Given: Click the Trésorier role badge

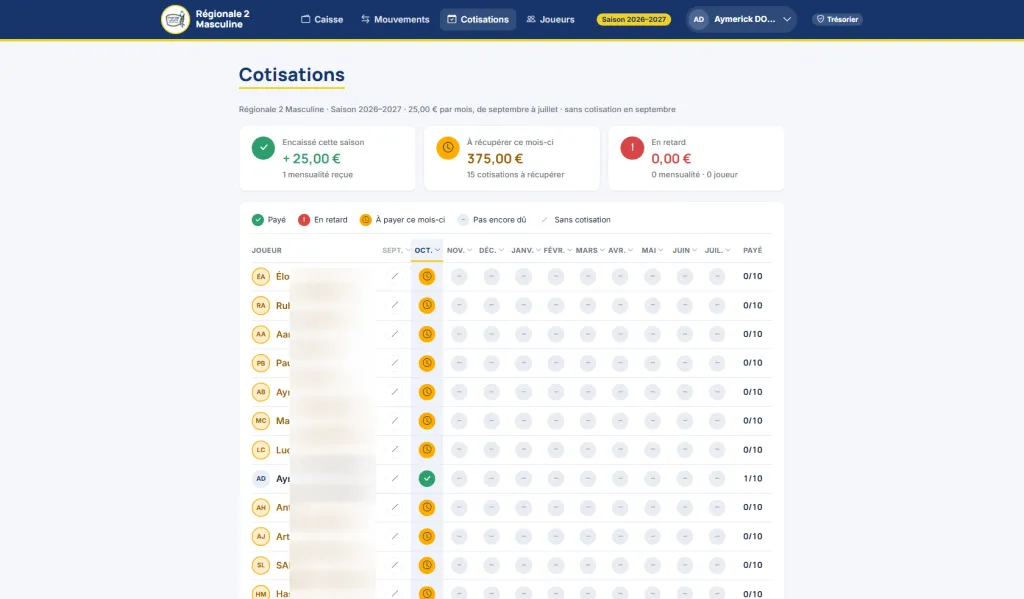Looking at the screenshot, I should (837, 20).
